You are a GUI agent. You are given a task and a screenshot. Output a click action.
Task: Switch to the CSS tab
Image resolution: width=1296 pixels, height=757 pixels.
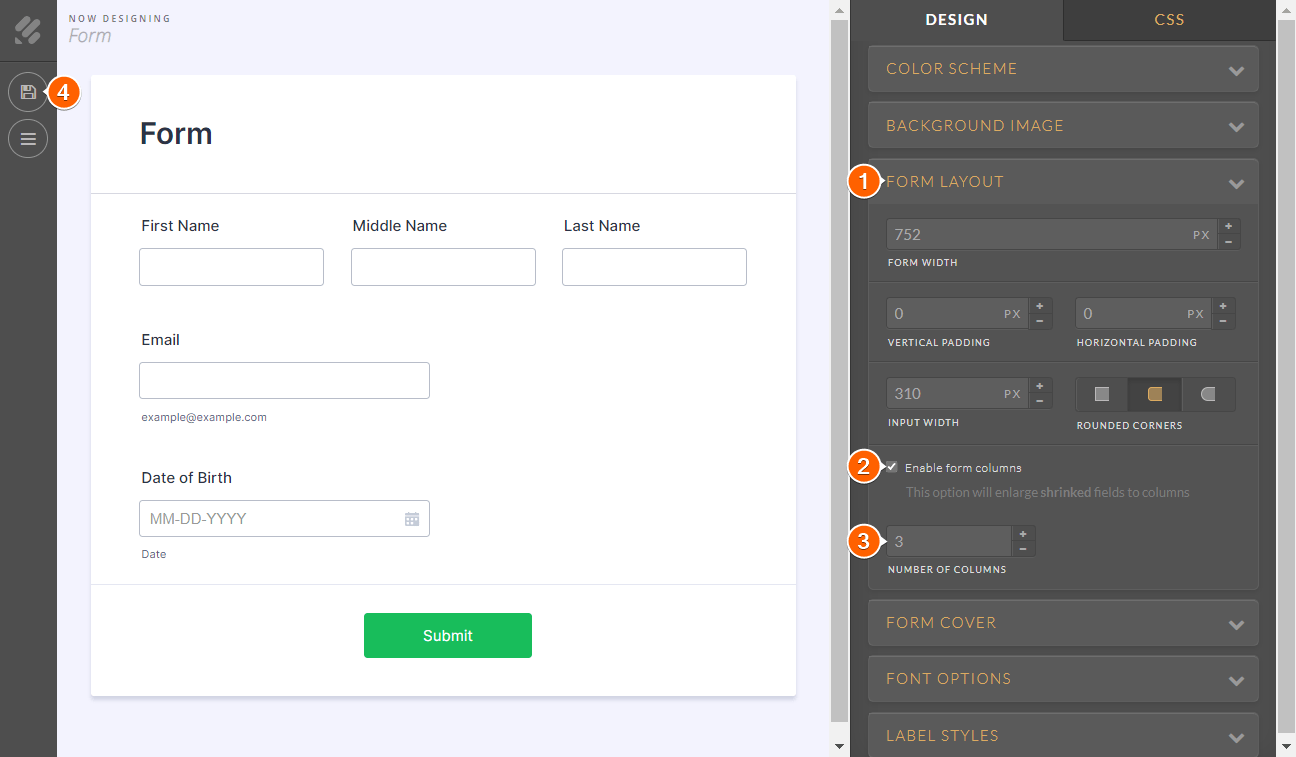coord(1169,20)
